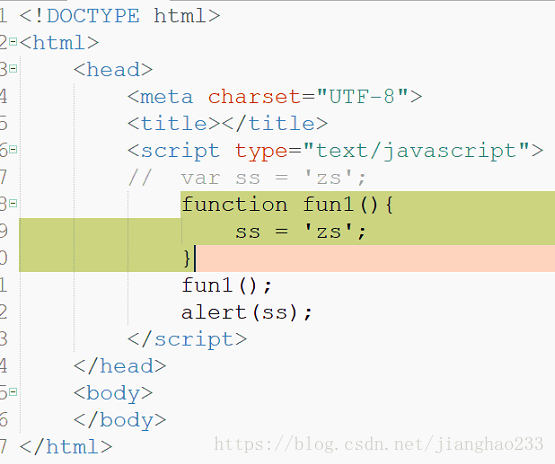Click the <!DOCTYPE html> line
Viewport: 555px width, 464px height.
(x=120, y=16)
